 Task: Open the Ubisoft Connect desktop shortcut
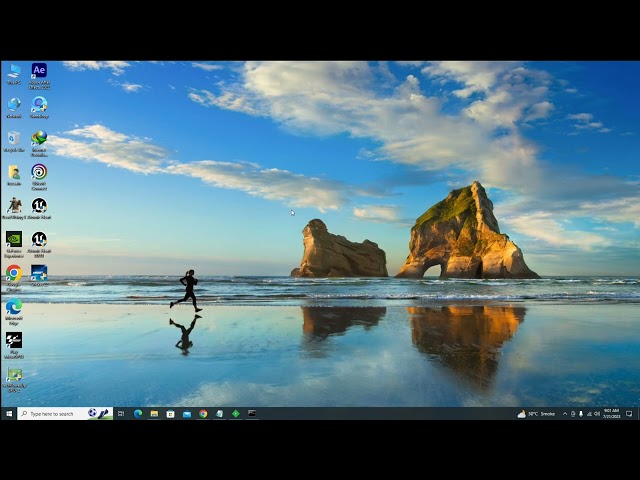click(x=39, y=177)
